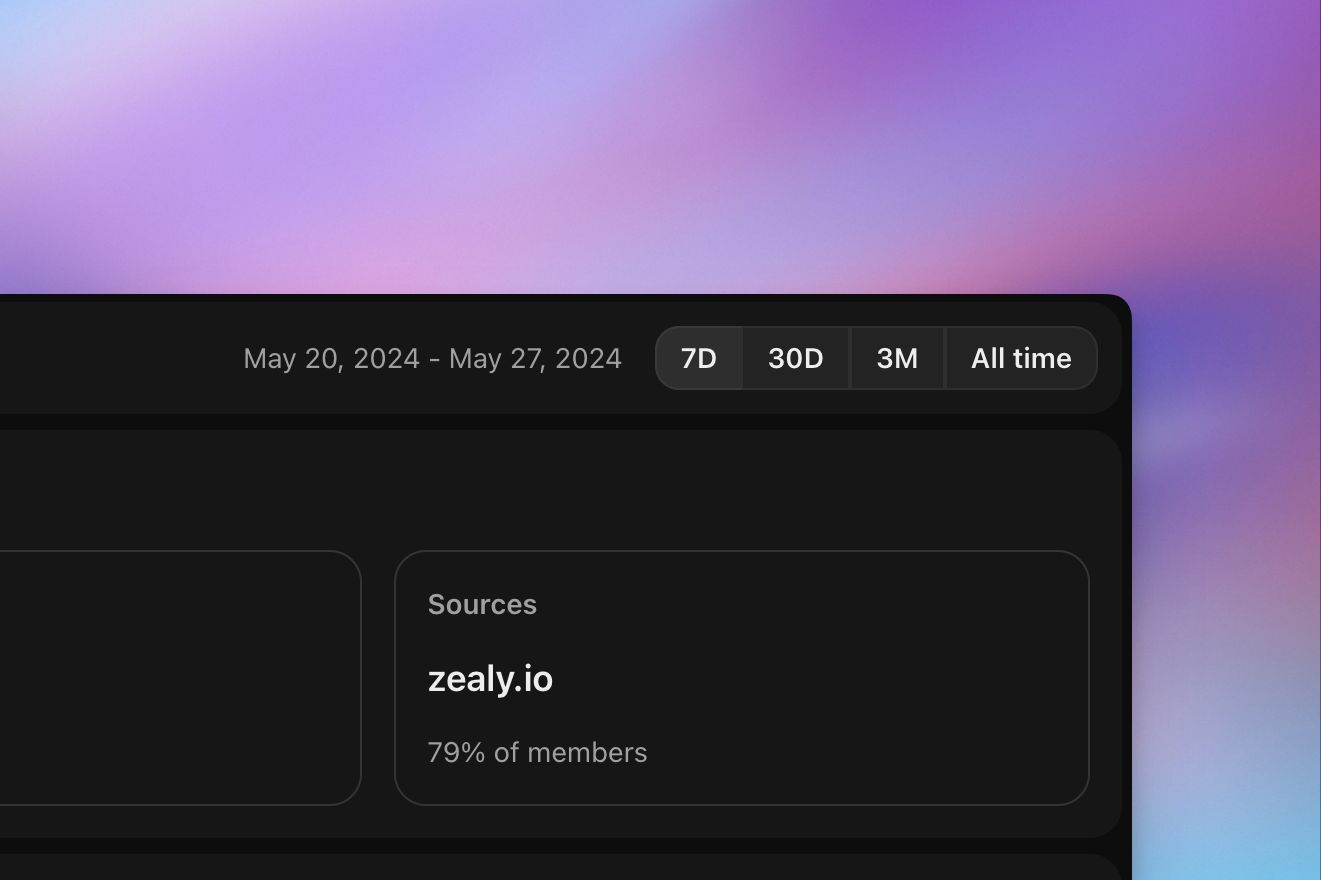Click the "May 20, 2024" start date
The width and height of the screenshot is (1321, 880).
(x=331, y=358)
